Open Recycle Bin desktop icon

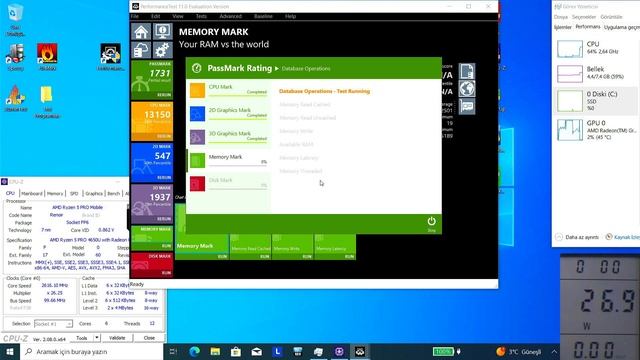[15, 18]
